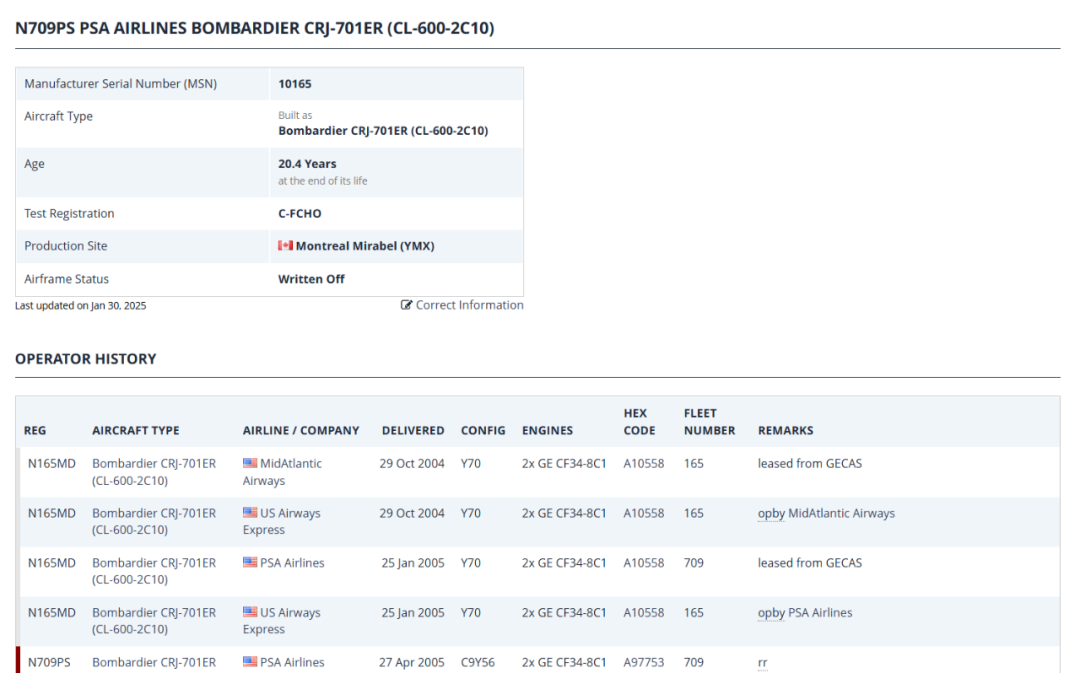
Task: Click the '20.4 Years' age value
Action: coord(307,164)
